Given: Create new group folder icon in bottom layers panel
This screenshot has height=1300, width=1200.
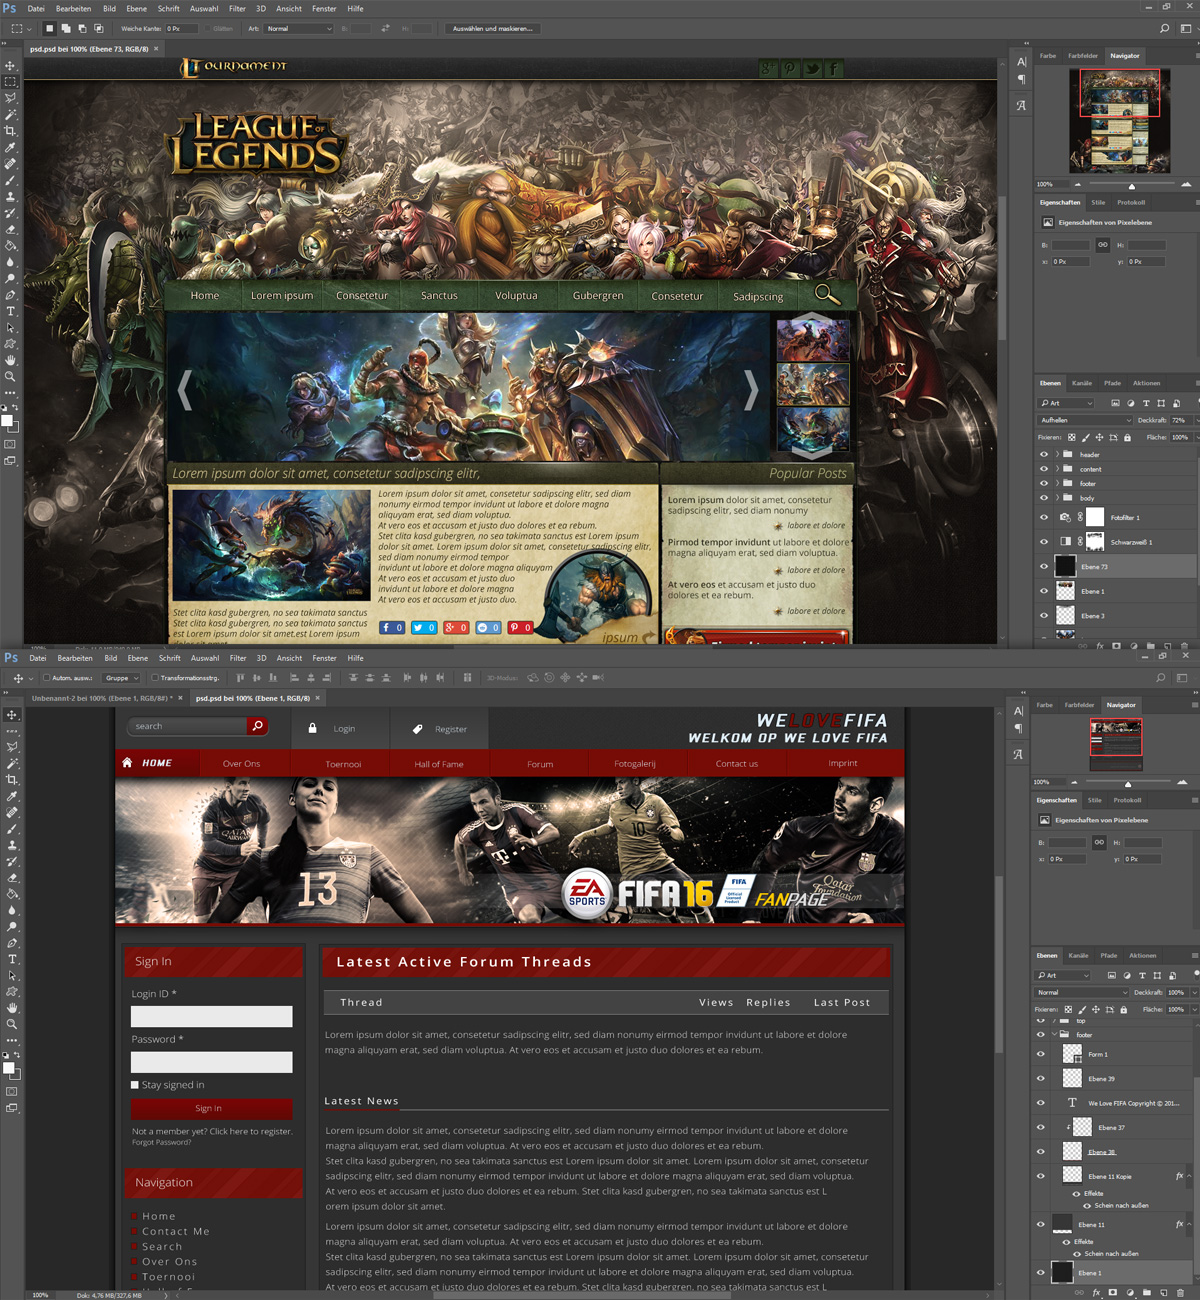Looking at the screenshot, I should (1147, 1292).
